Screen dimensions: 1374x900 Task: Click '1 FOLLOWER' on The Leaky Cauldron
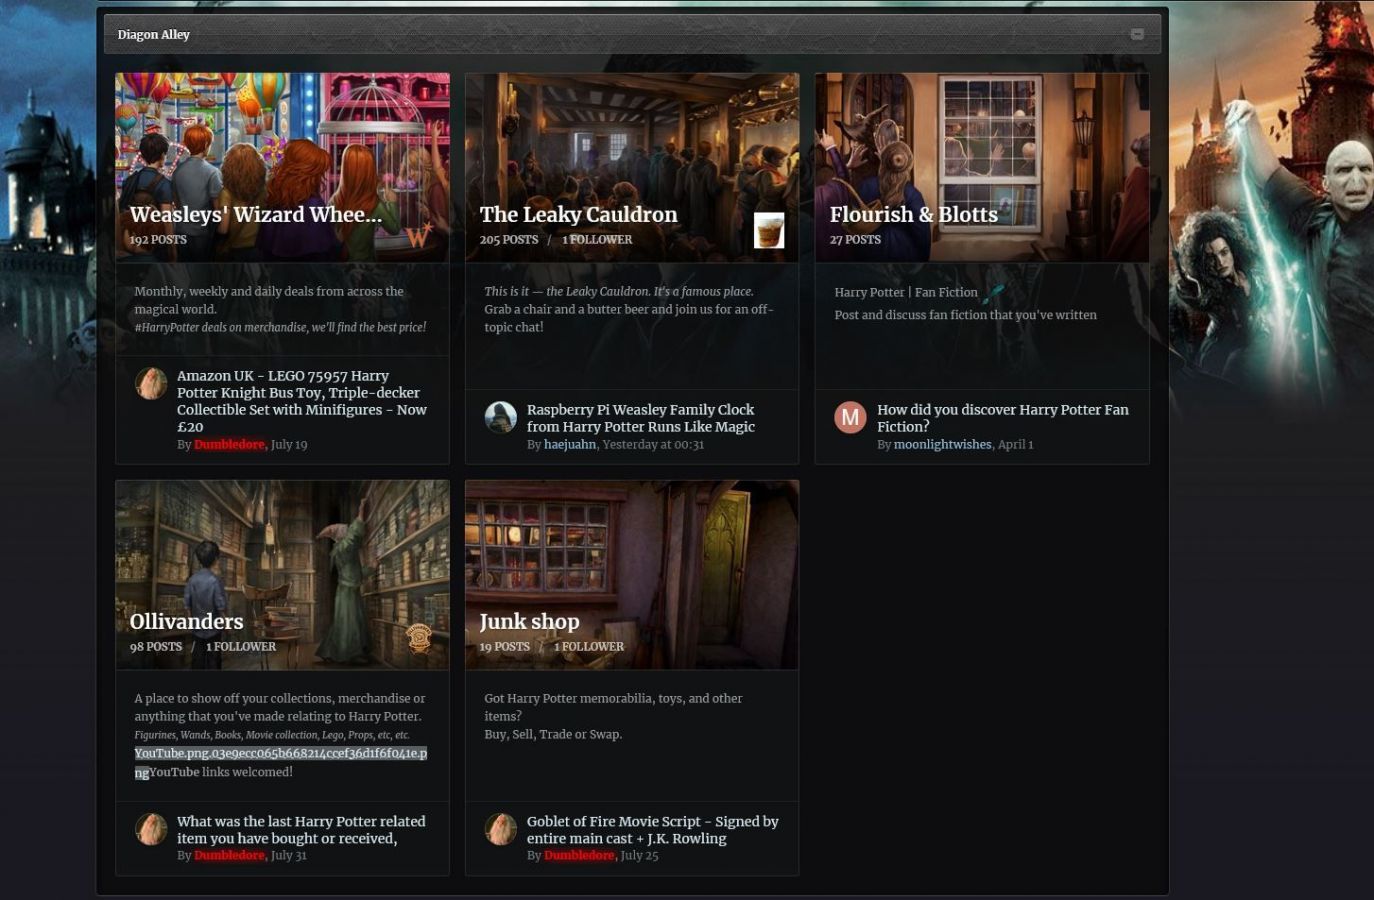click(597, 239)
